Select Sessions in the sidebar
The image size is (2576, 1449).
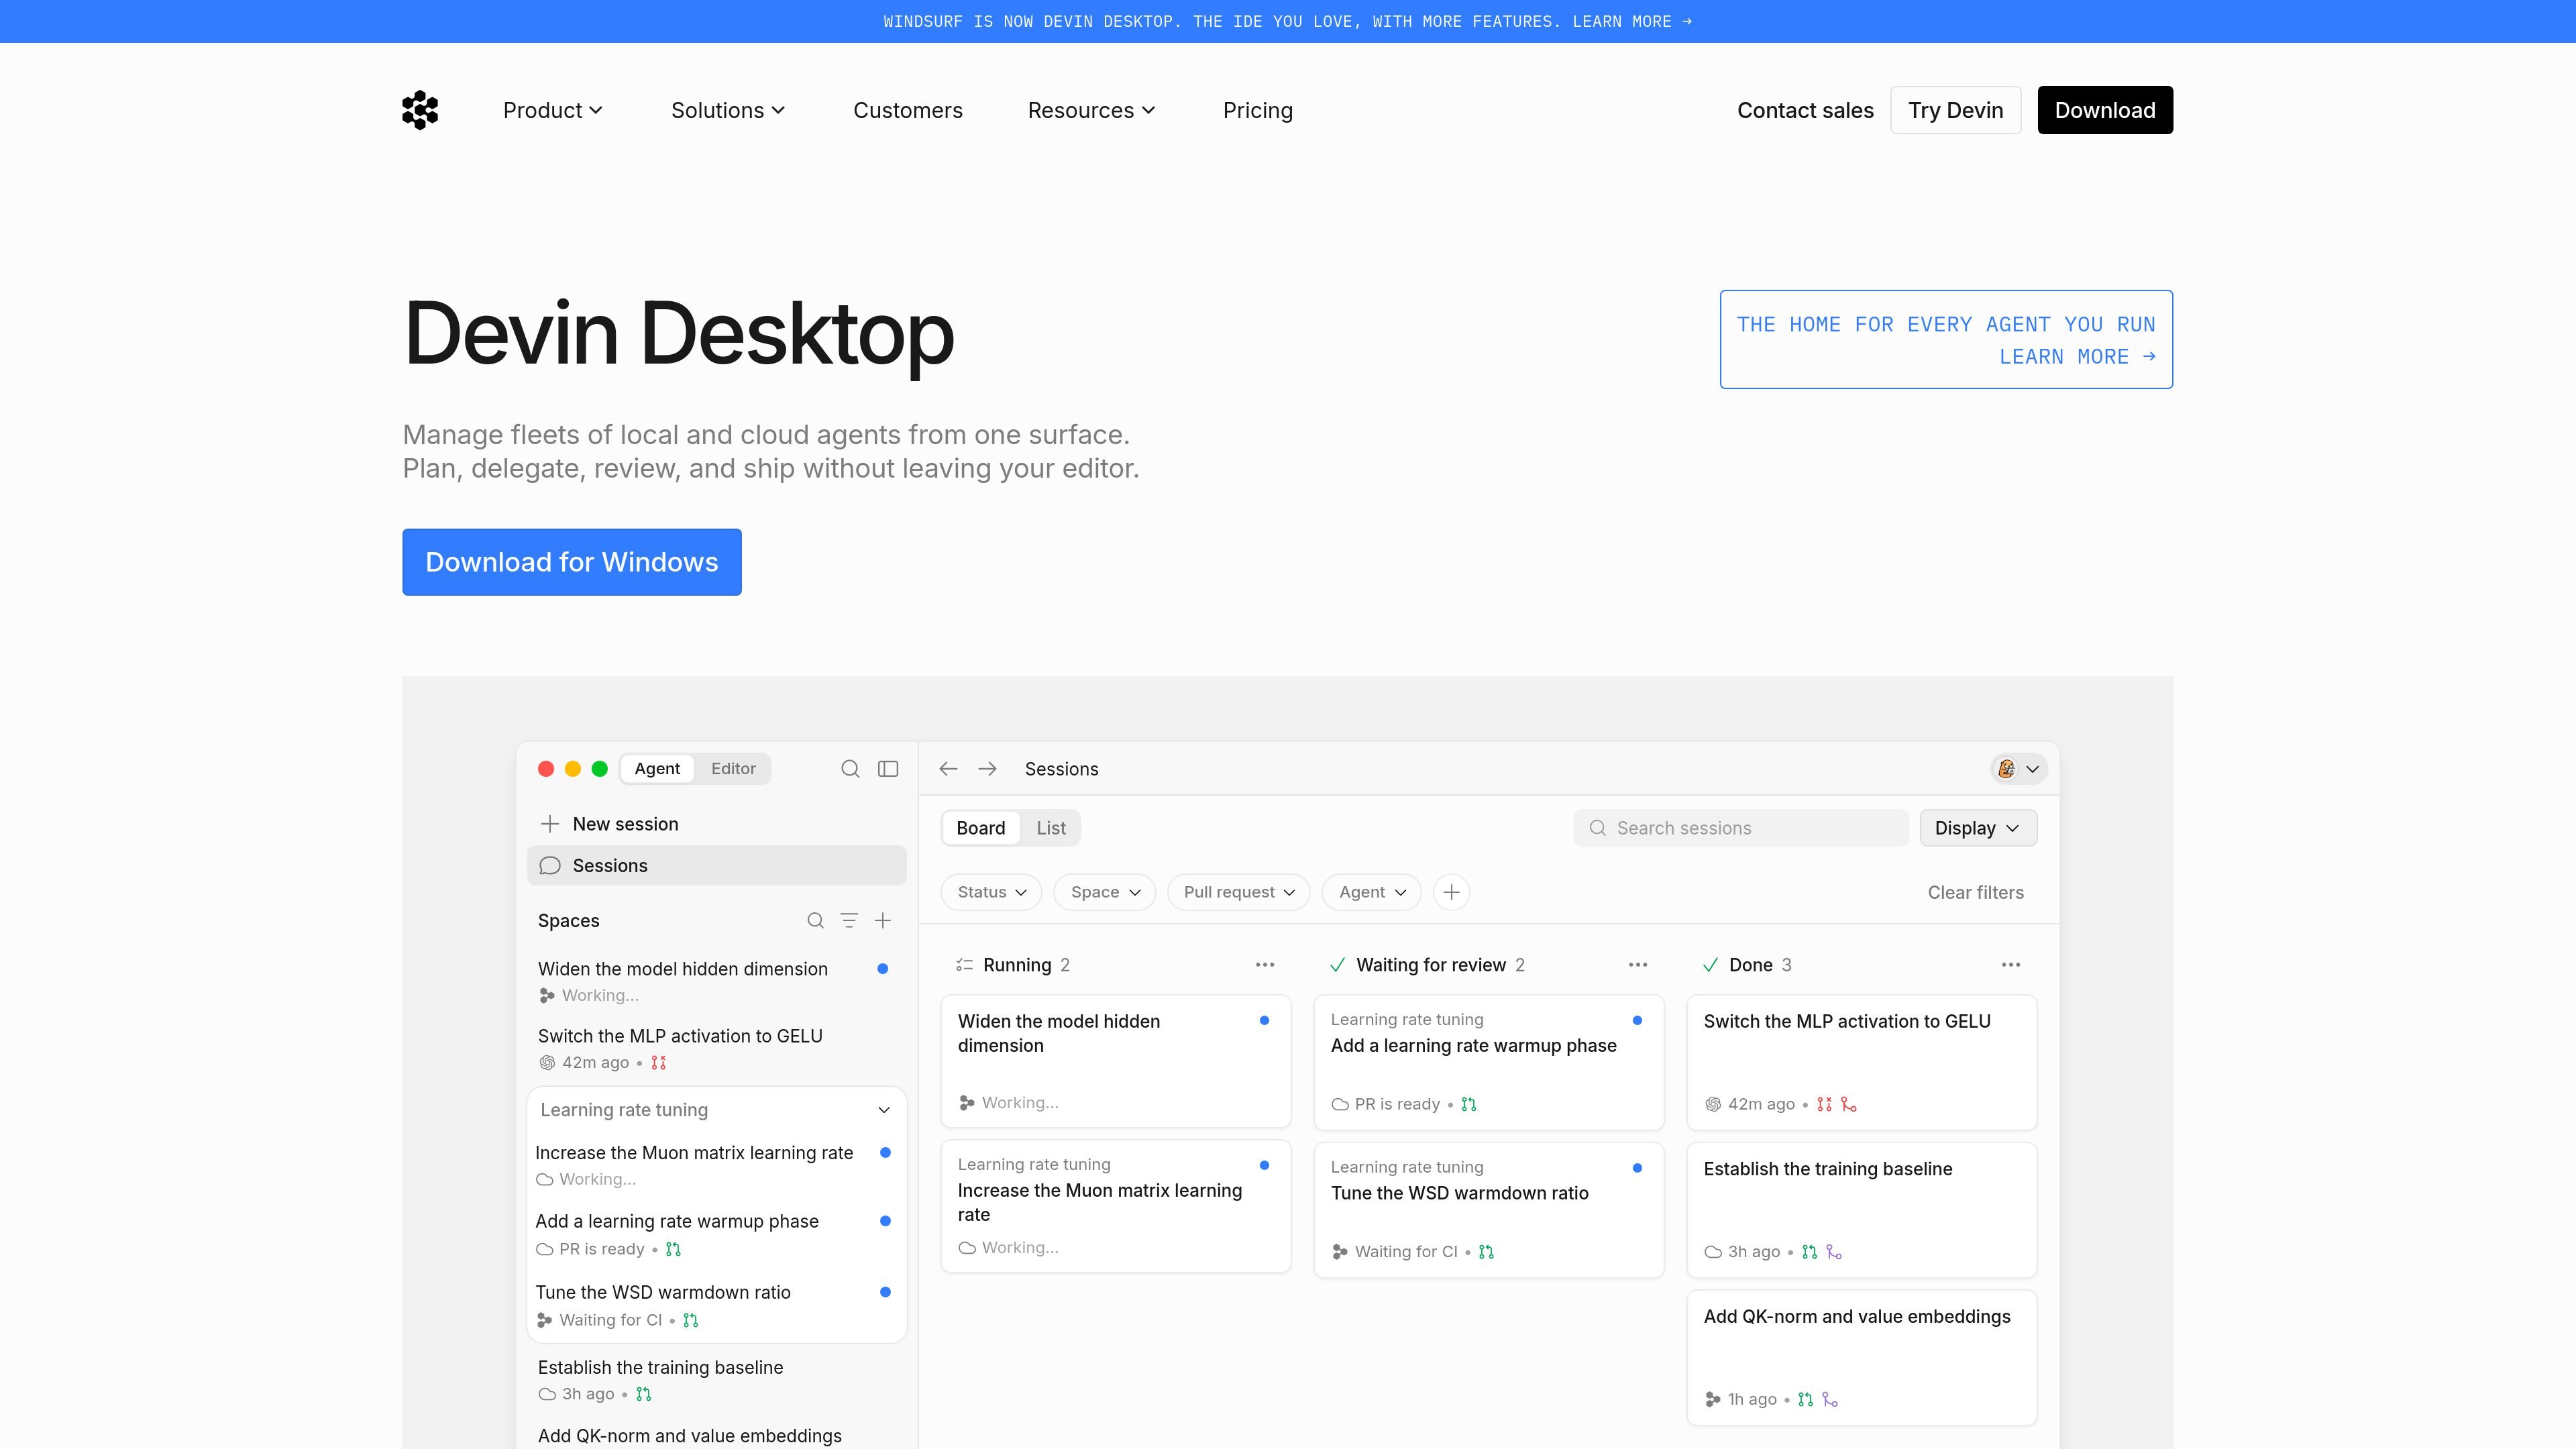click(716, 866)
